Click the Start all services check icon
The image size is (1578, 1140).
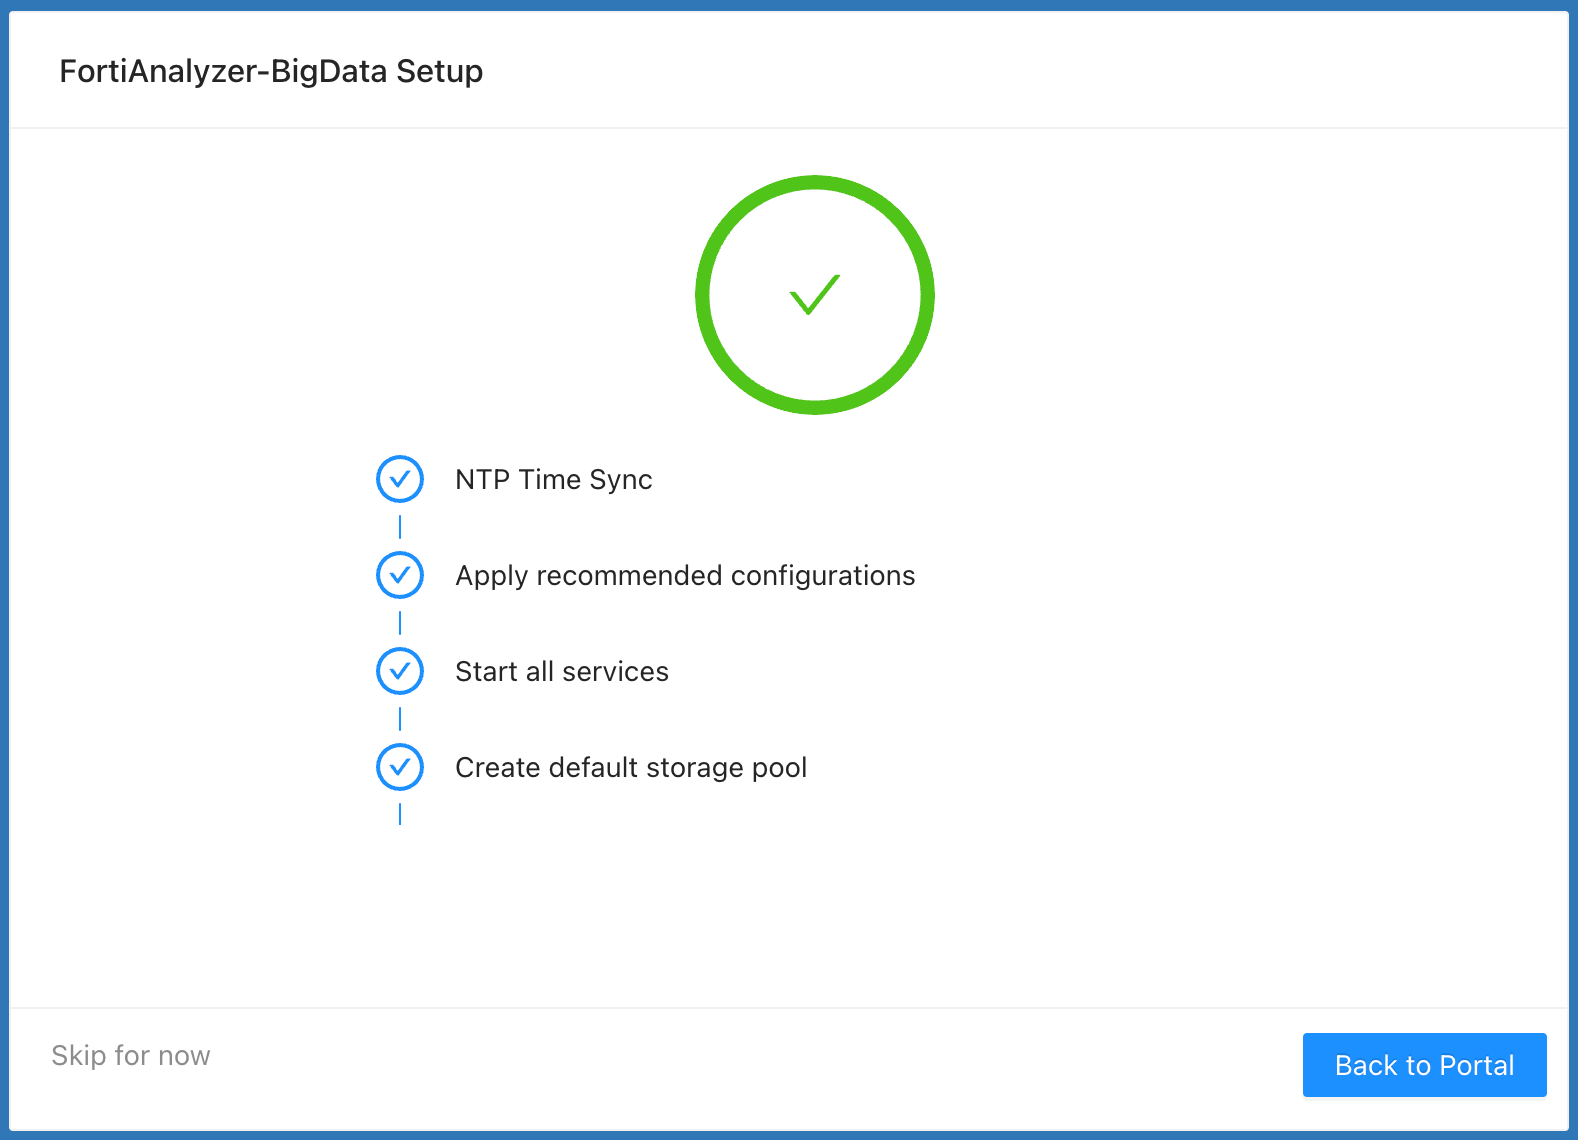(400, 671)
